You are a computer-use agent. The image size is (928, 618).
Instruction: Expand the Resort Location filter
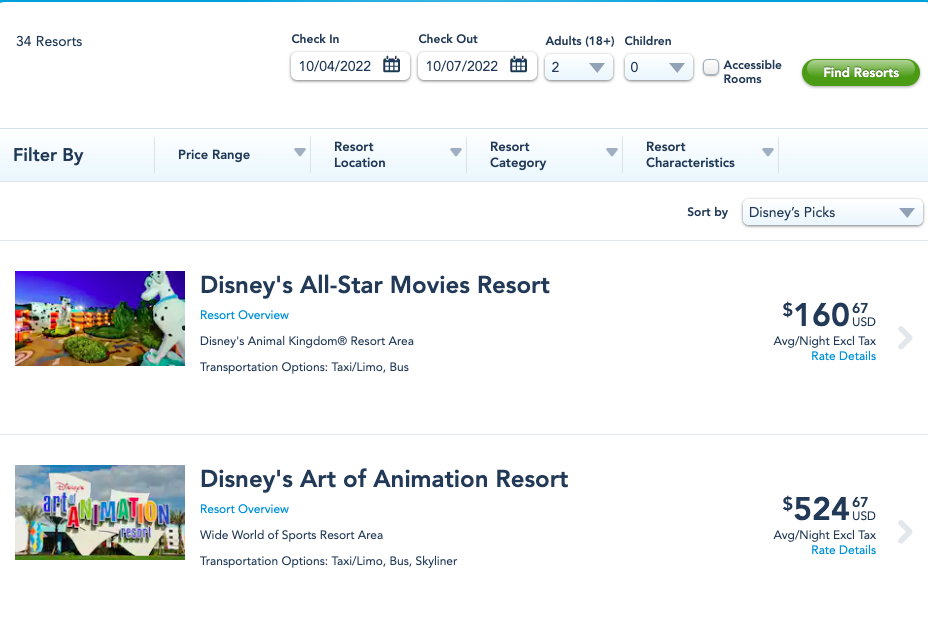(x=389, y=155)
